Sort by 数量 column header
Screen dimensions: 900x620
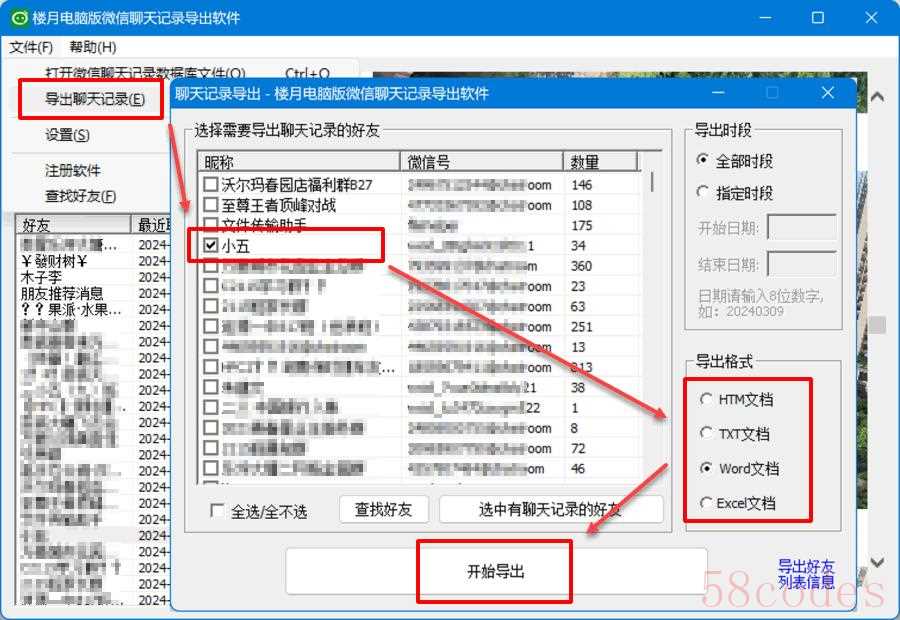click(x=600, y=162)
